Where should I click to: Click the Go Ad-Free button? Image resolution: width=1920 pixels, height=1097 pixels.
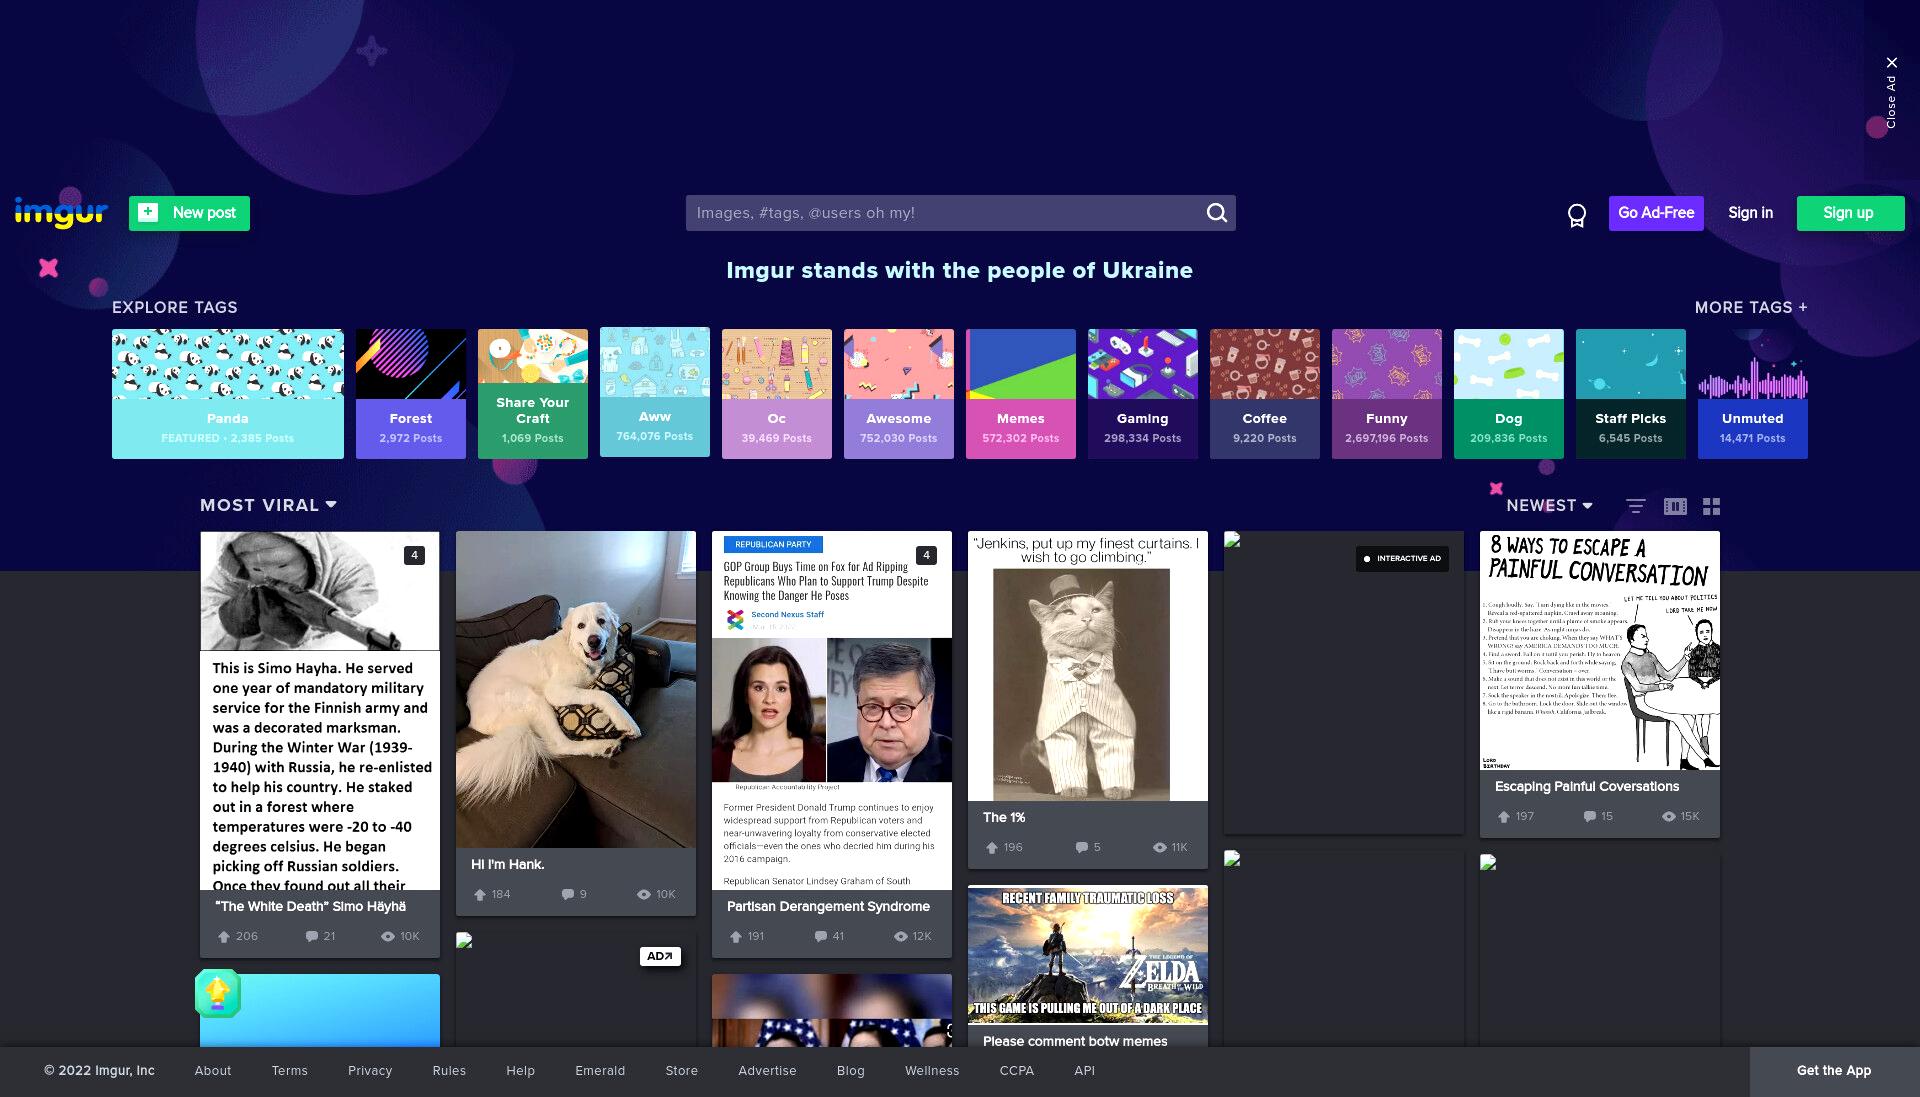point(1656,213)
